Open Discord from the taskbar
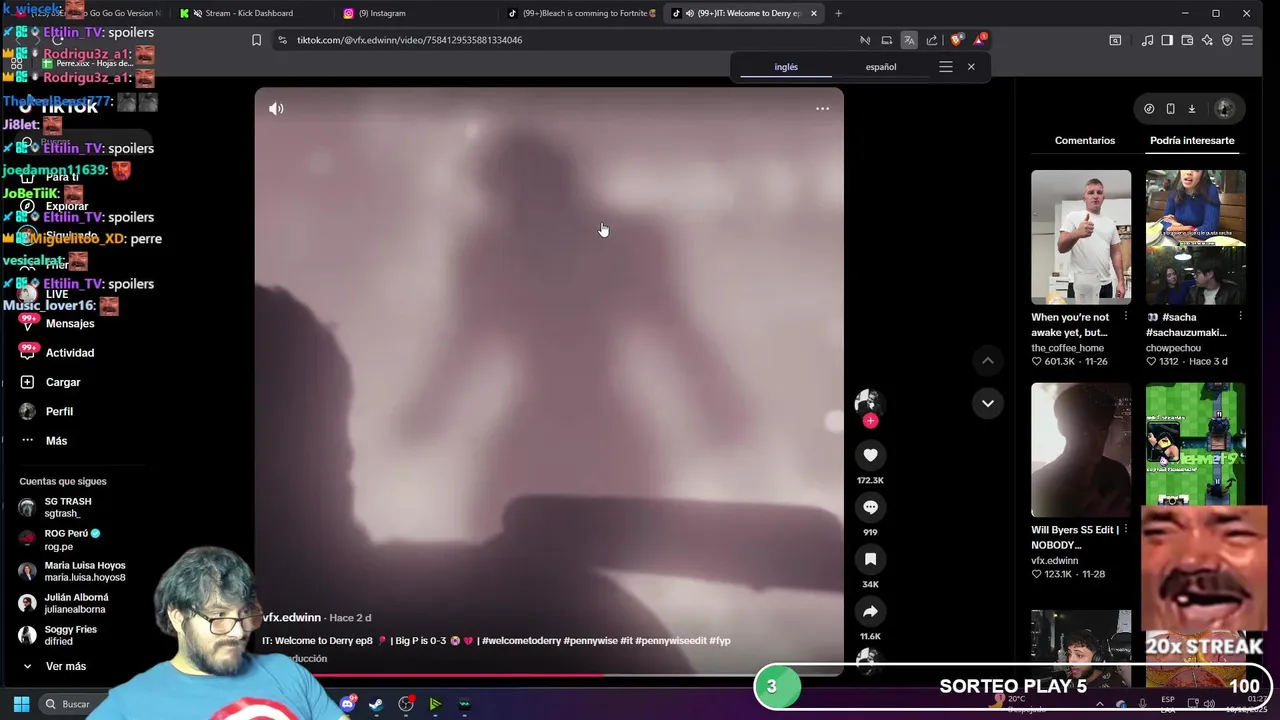Screen dimensions: 1280x720 (x=348, y=704)
